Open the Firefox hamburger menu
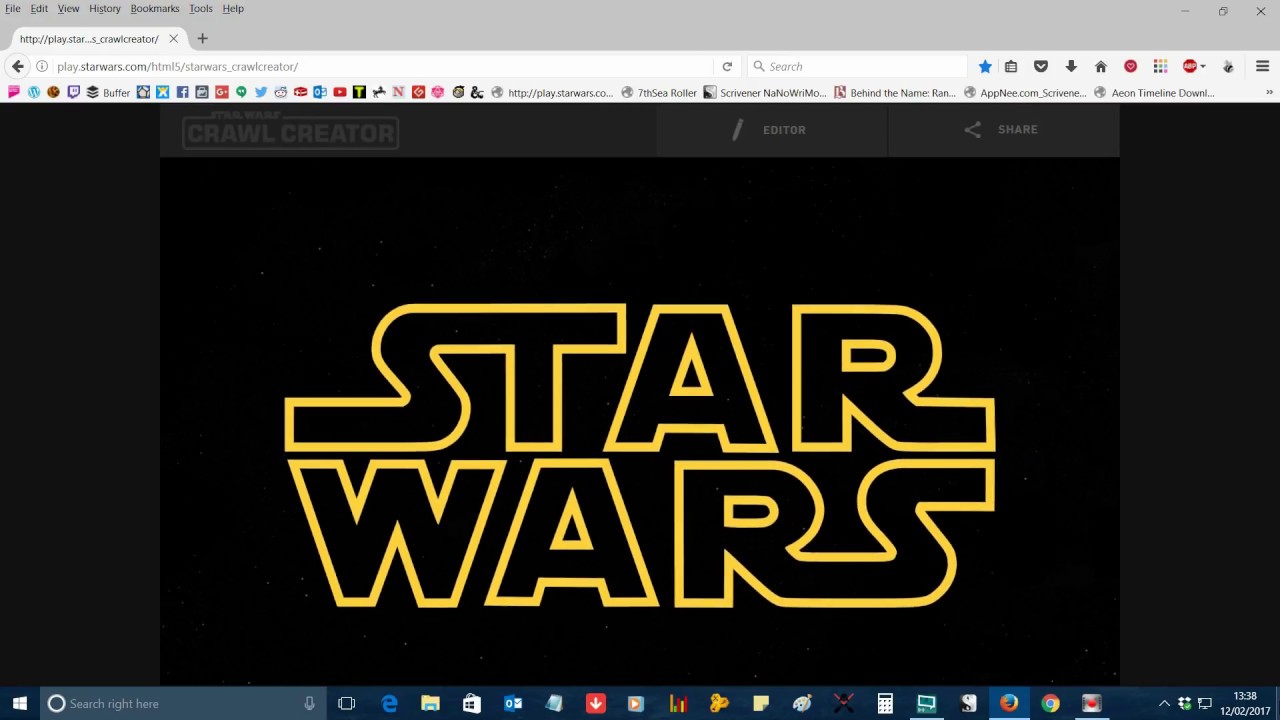 [1262, 66]
